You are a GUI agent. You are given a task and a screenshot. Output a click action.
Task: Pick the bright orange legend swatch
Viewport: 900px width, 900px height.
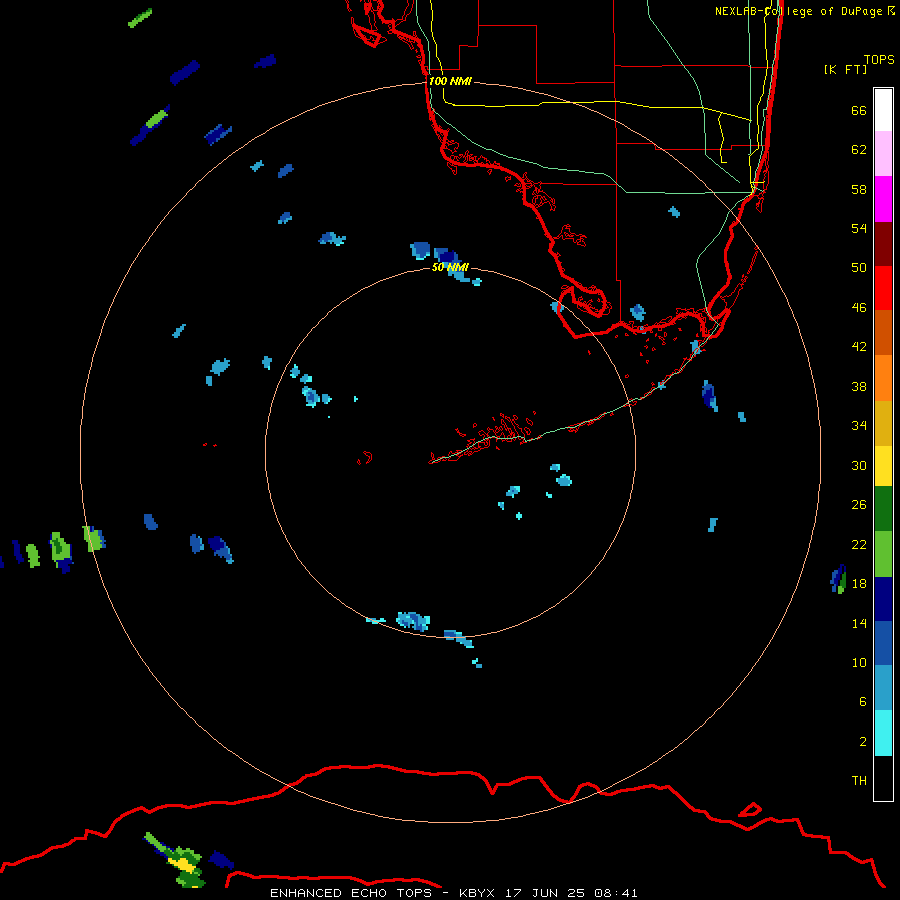pyautogui.click(x=883, y=378)
